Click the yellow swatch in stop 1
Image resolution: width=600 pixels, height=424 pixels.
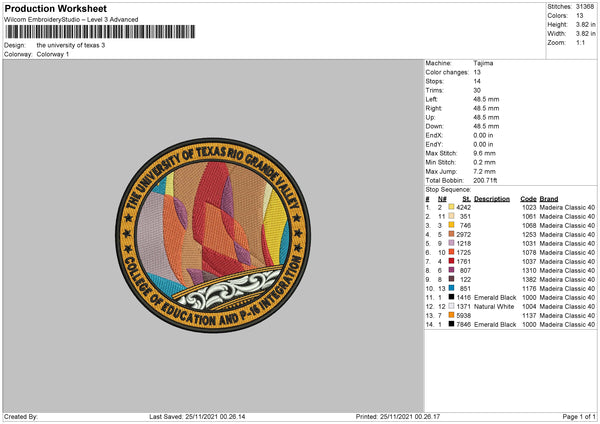click(451, 207)
